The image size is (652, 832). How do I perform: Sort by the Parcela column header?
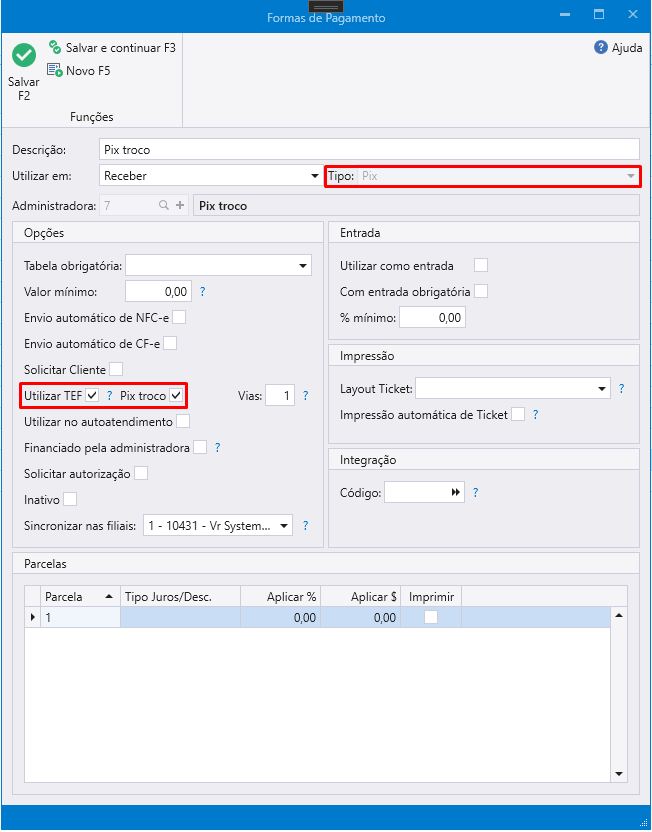[80, 597]
